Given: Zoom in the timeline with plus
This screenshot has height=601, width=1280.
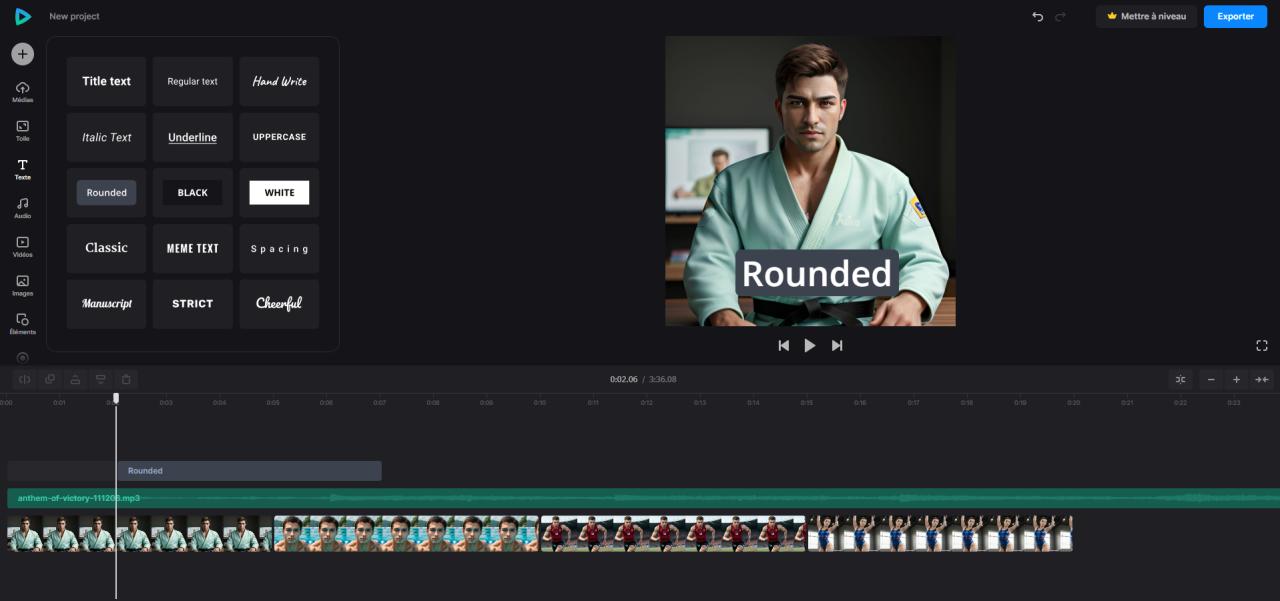Looking at the screenshot, I should [1236, 379].
